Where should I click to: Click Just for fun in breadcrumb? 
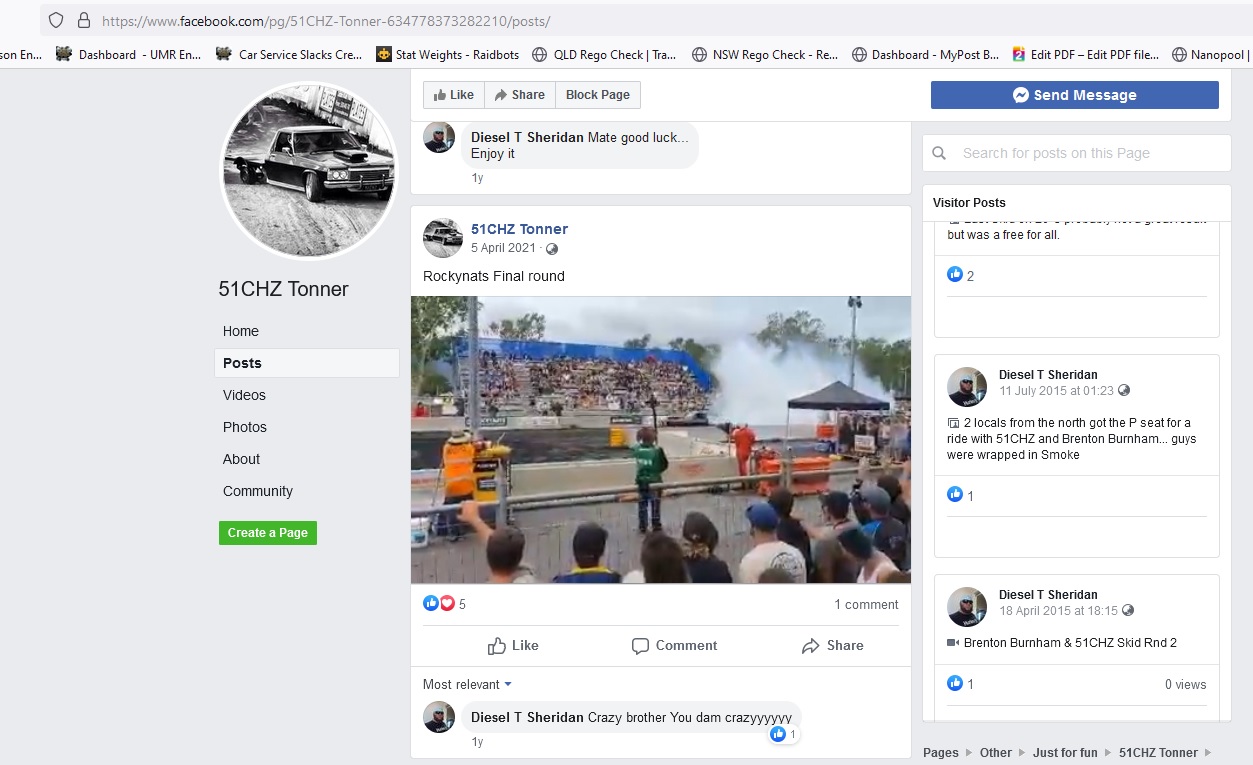point(1065,753)
